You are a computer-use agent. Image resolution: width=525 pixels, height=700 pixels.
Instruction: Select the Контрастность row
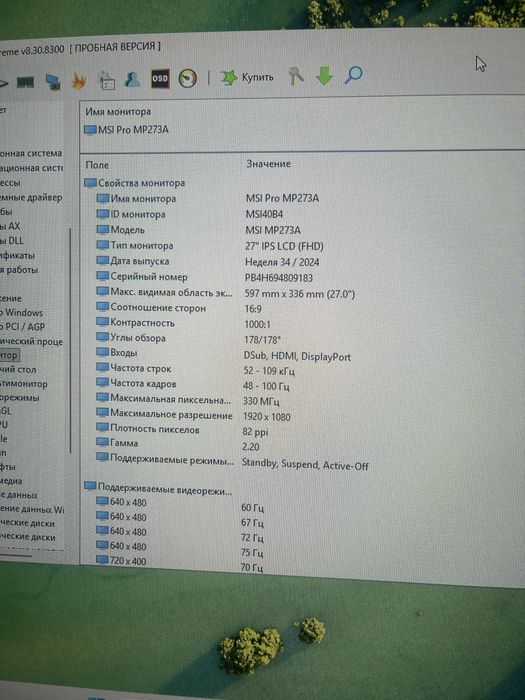click(183, 323)
